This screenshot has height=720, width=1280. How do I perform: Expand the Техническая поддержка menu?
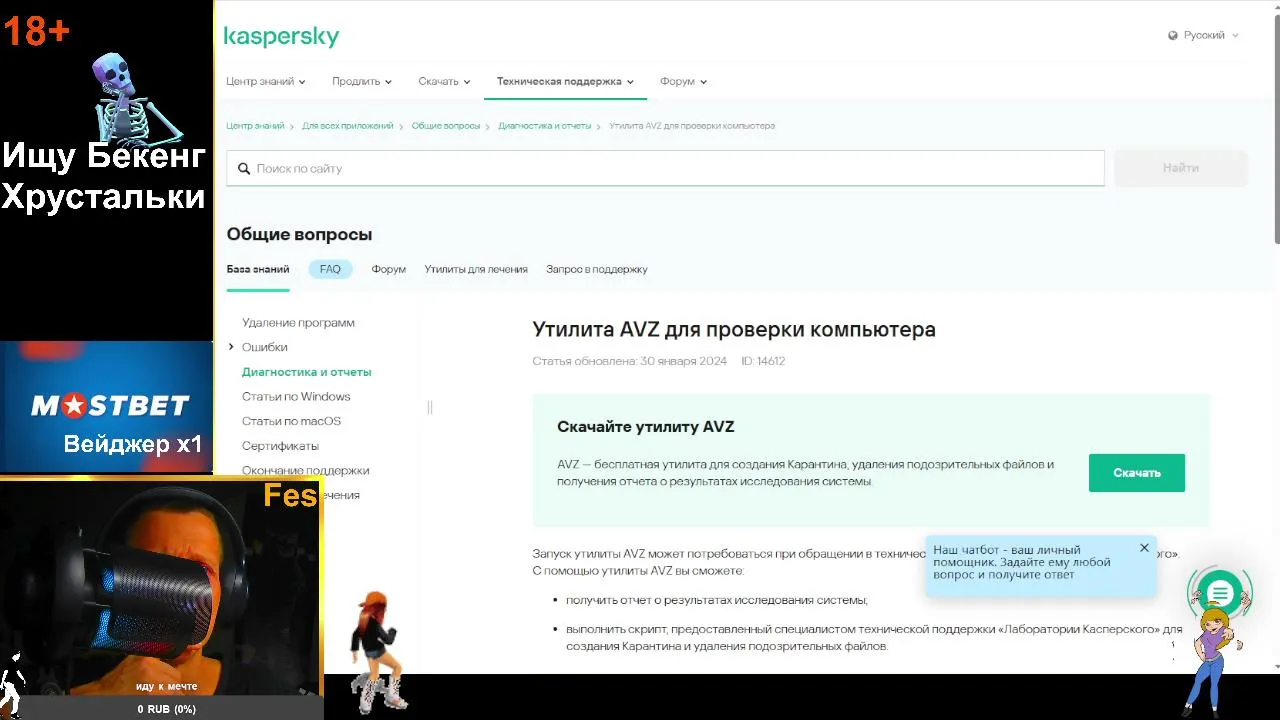pyautogui.click(x=565, y=81)
